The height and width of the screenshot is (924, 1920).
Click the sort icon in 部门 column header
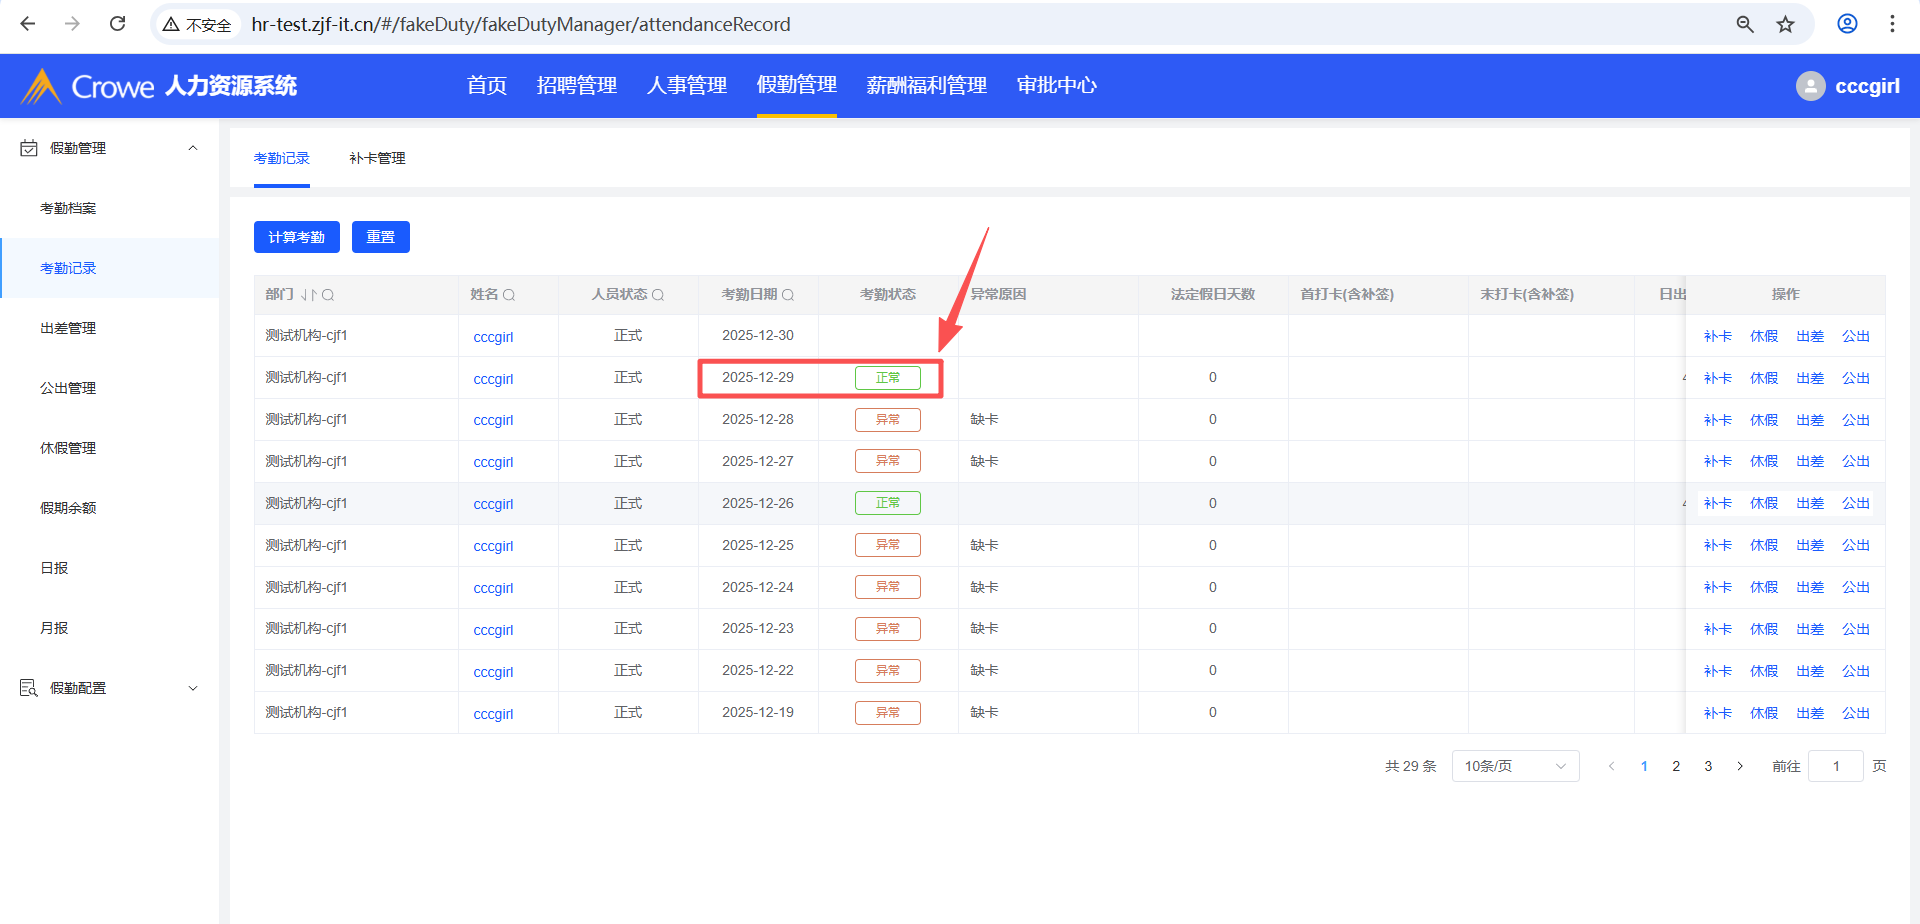309,295
